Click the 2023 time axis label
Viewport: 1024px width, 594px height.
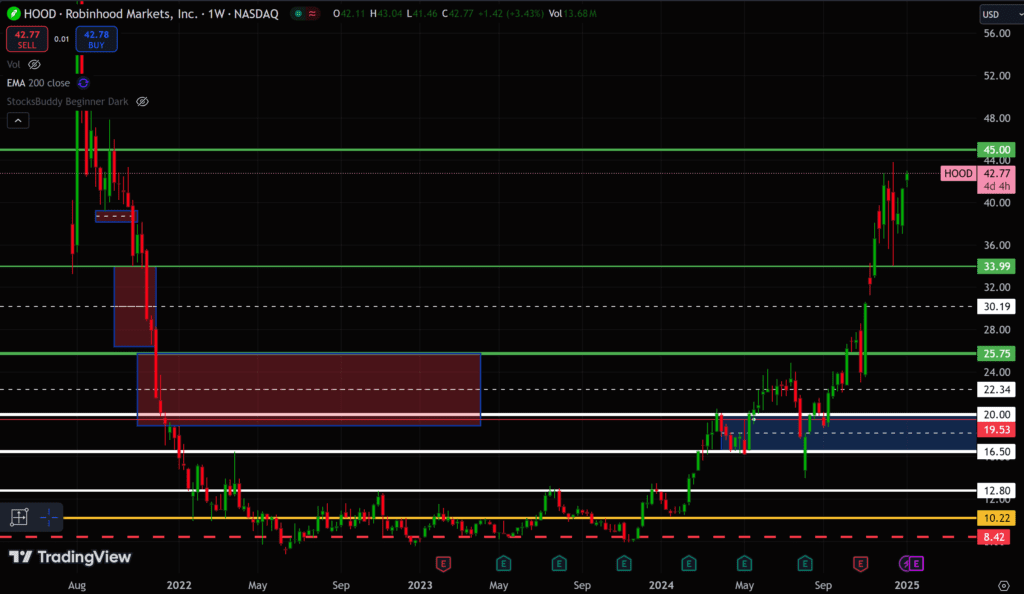click(x=420, y=586)
